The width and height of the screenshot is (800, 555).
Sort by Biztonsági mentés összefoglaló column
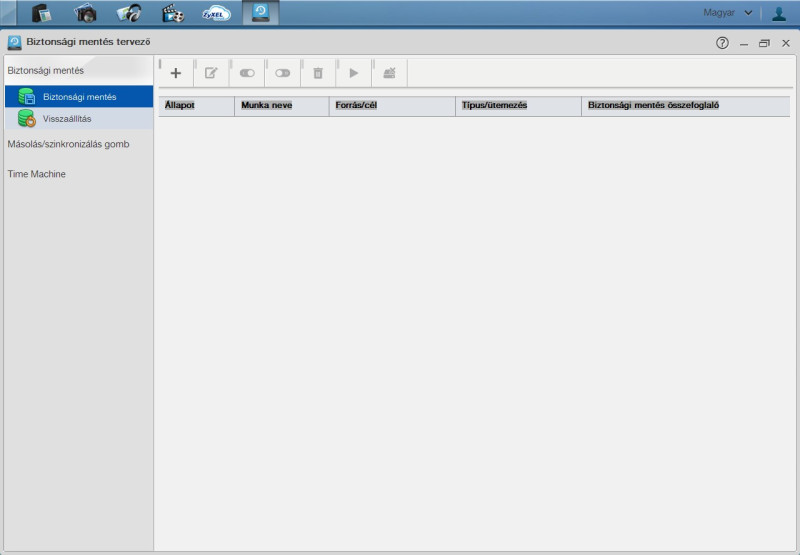(x=686, y=106)
